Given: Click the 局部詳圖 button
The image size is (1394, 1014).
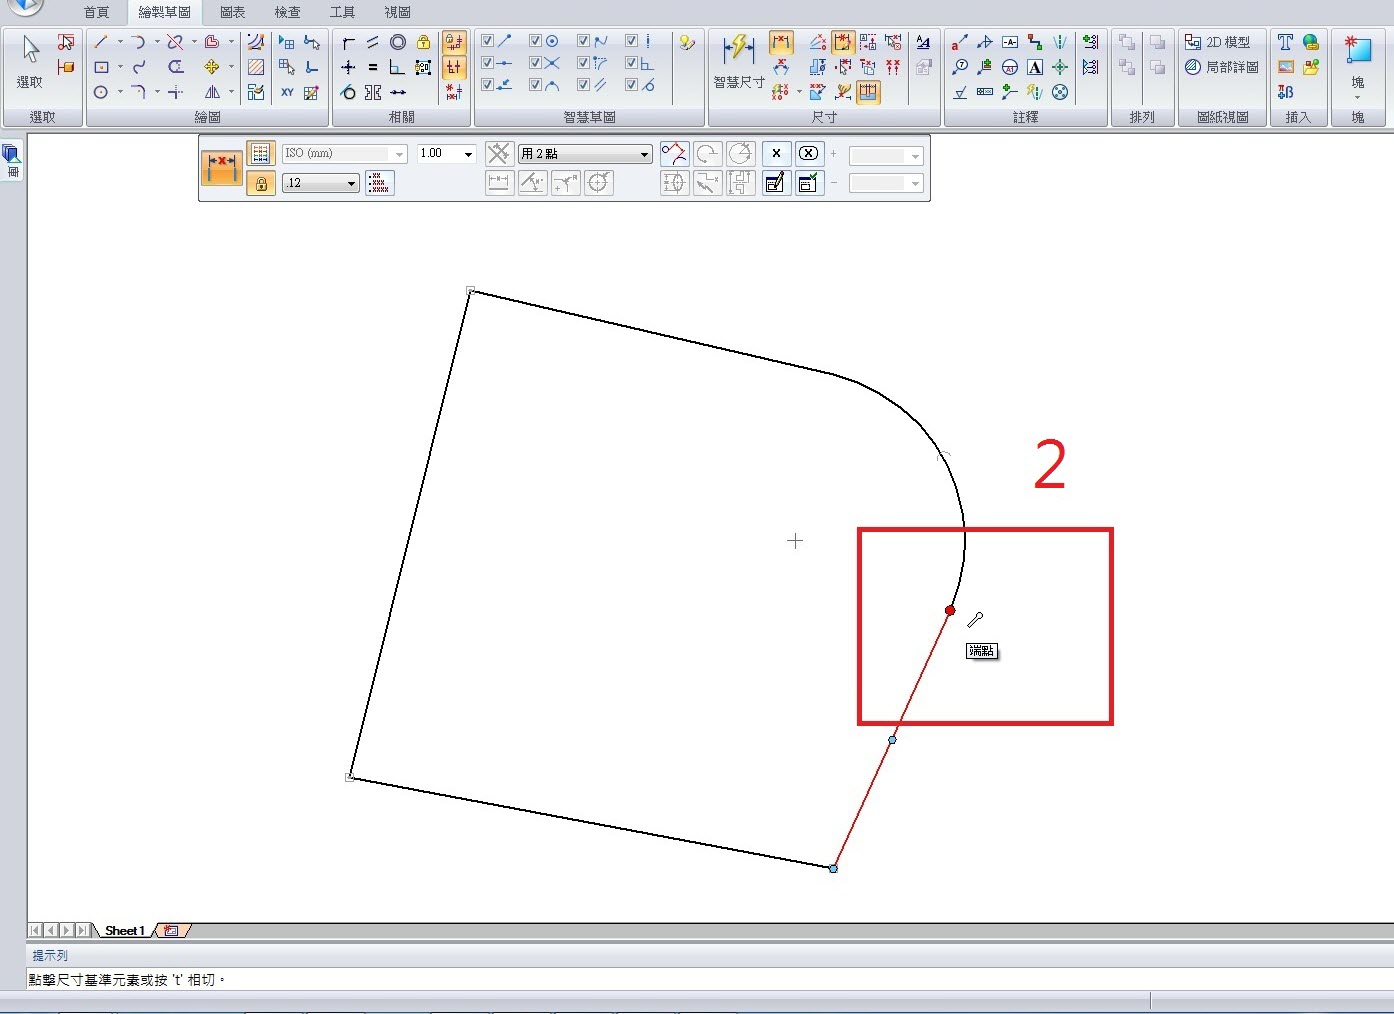Looking at the screenshot, I should pyautogui.click(x=1221, y=67).
